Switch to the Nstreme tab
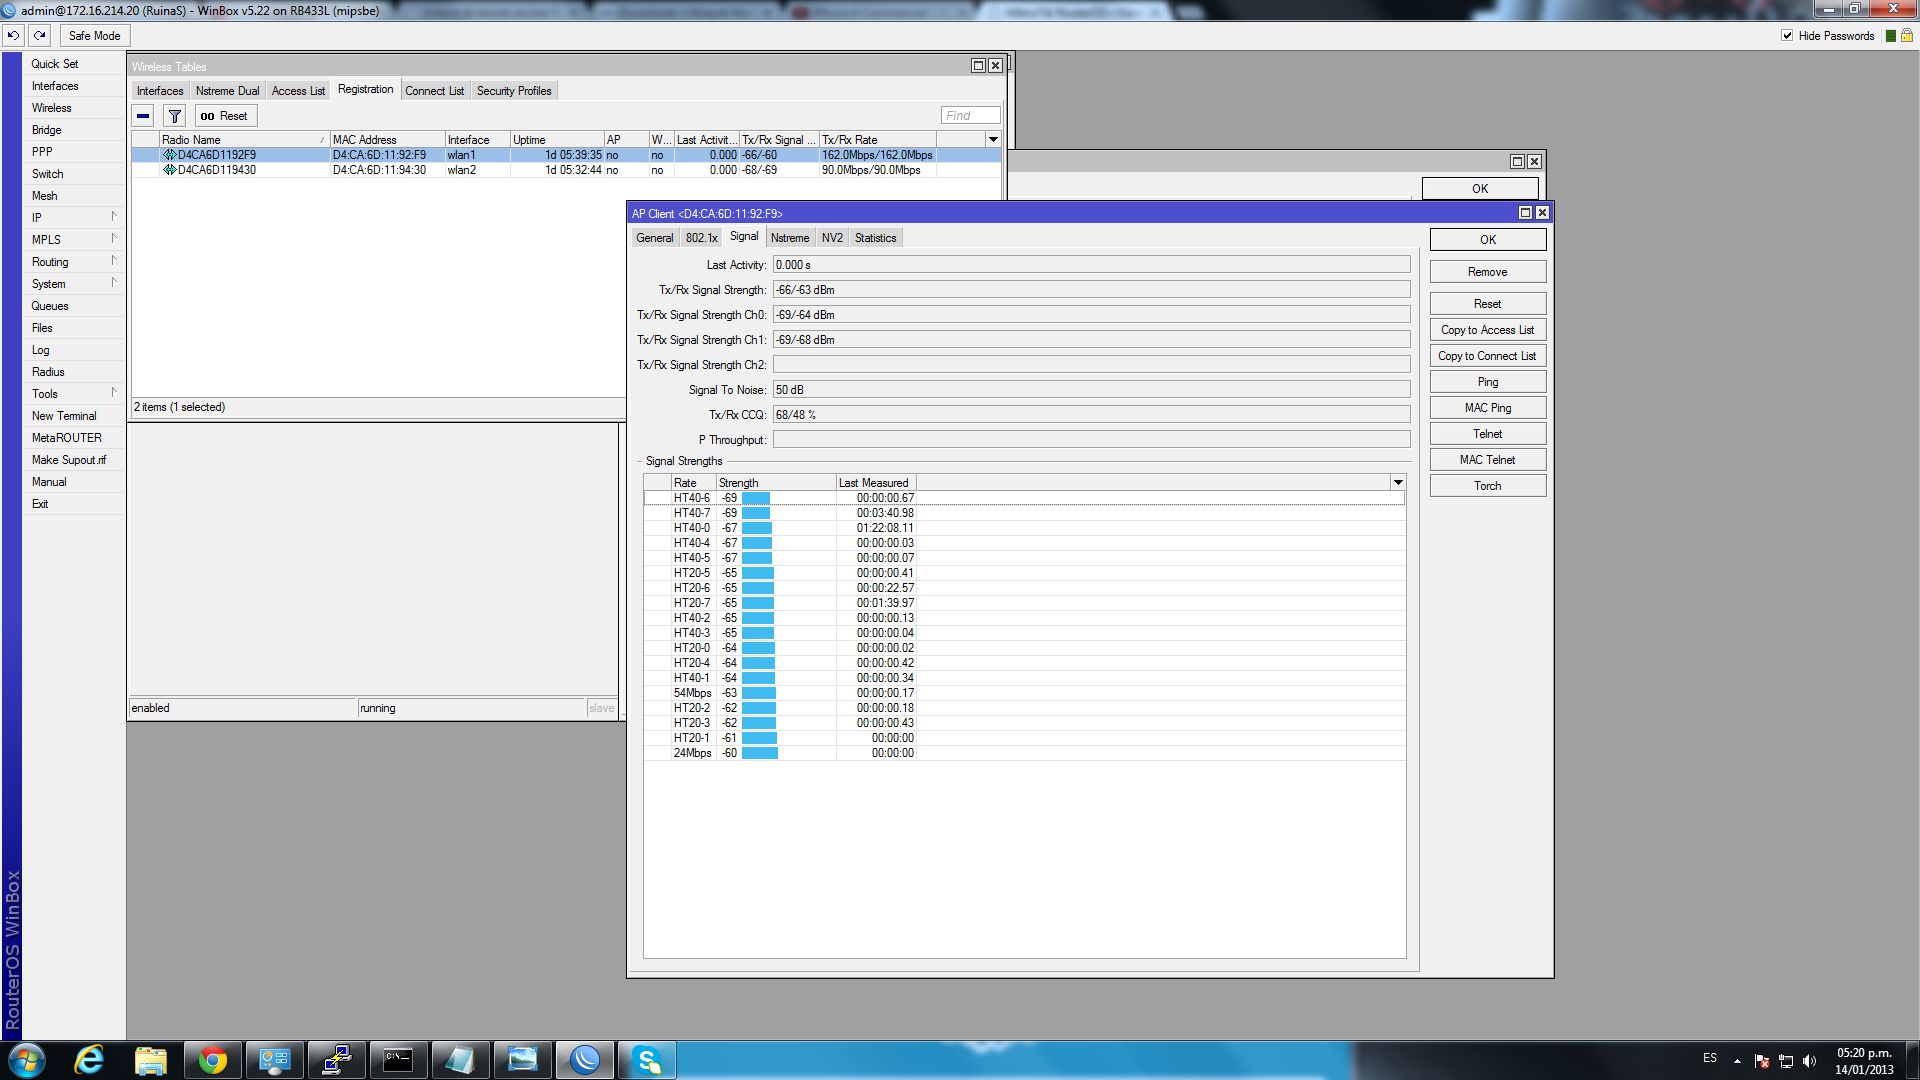 pyautogui.click(x=789, y=238)
